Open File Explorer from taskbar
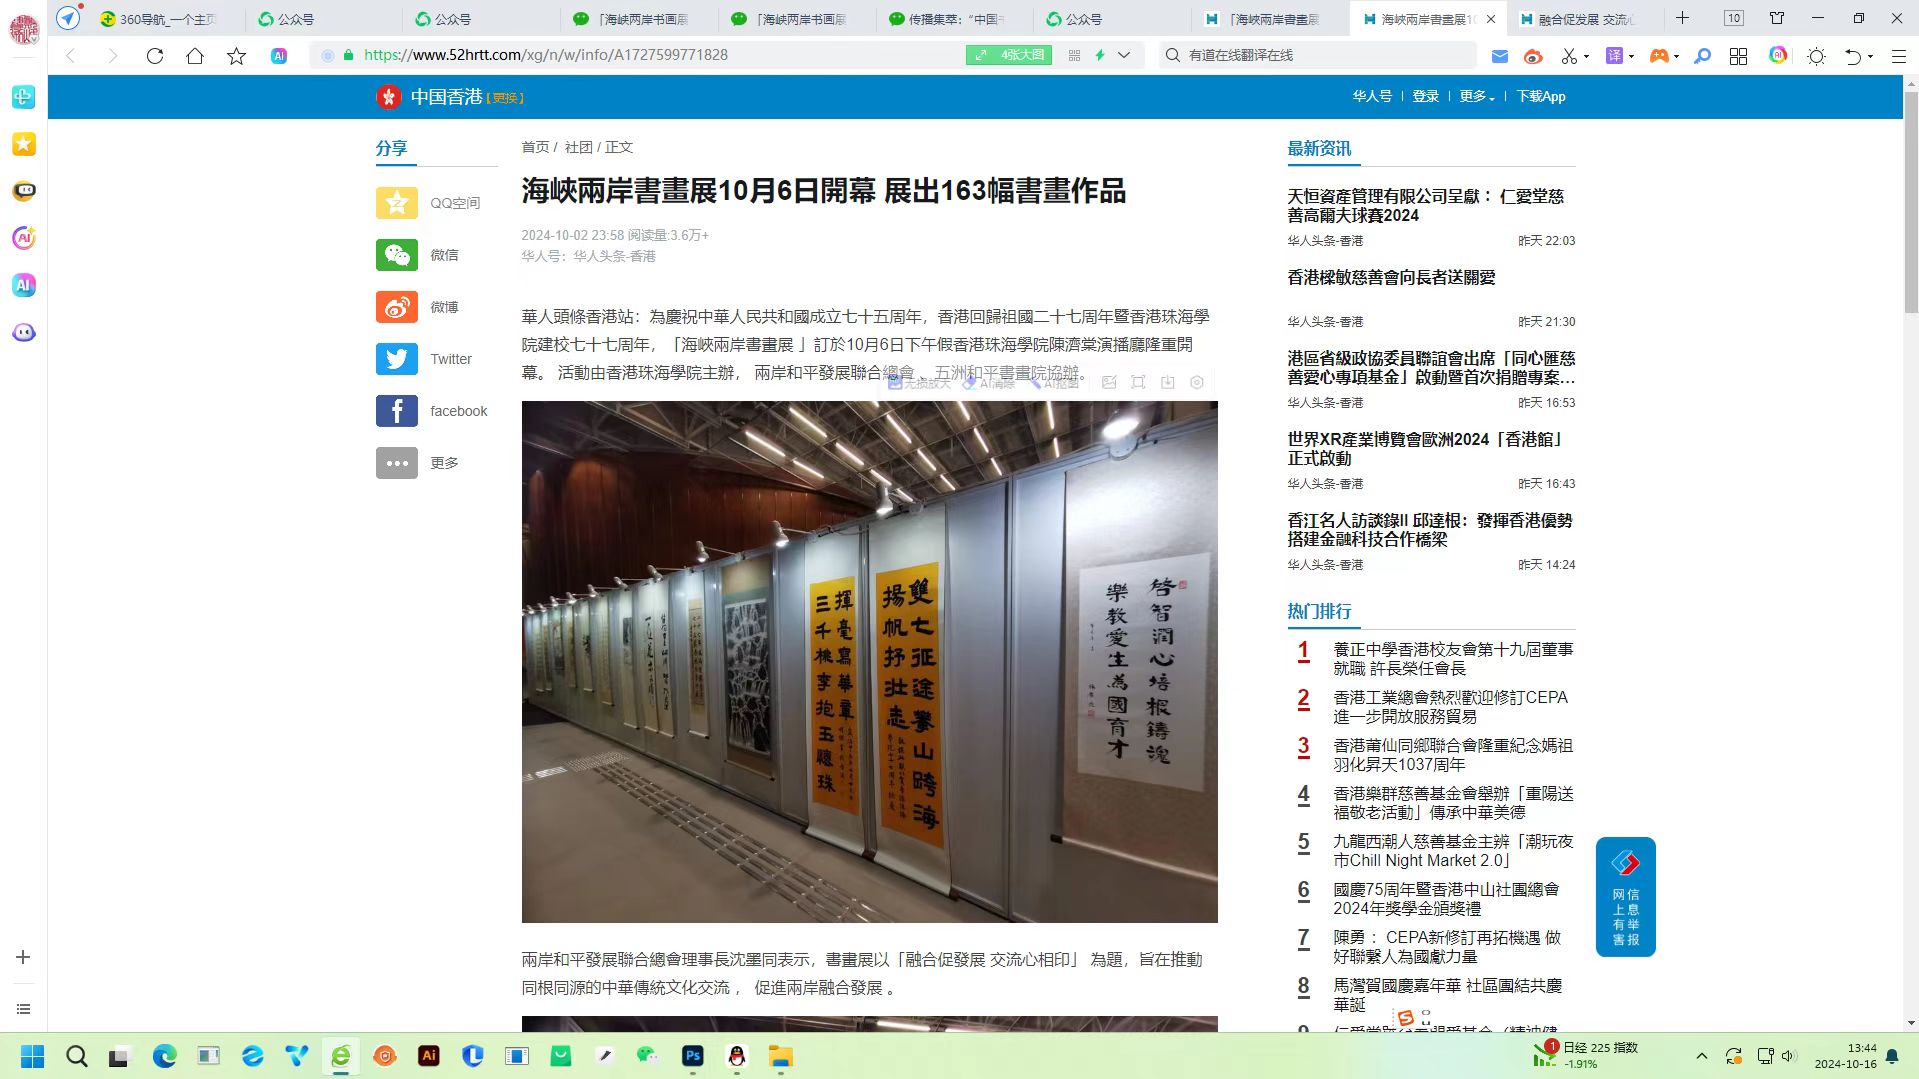 (780, 1056)
